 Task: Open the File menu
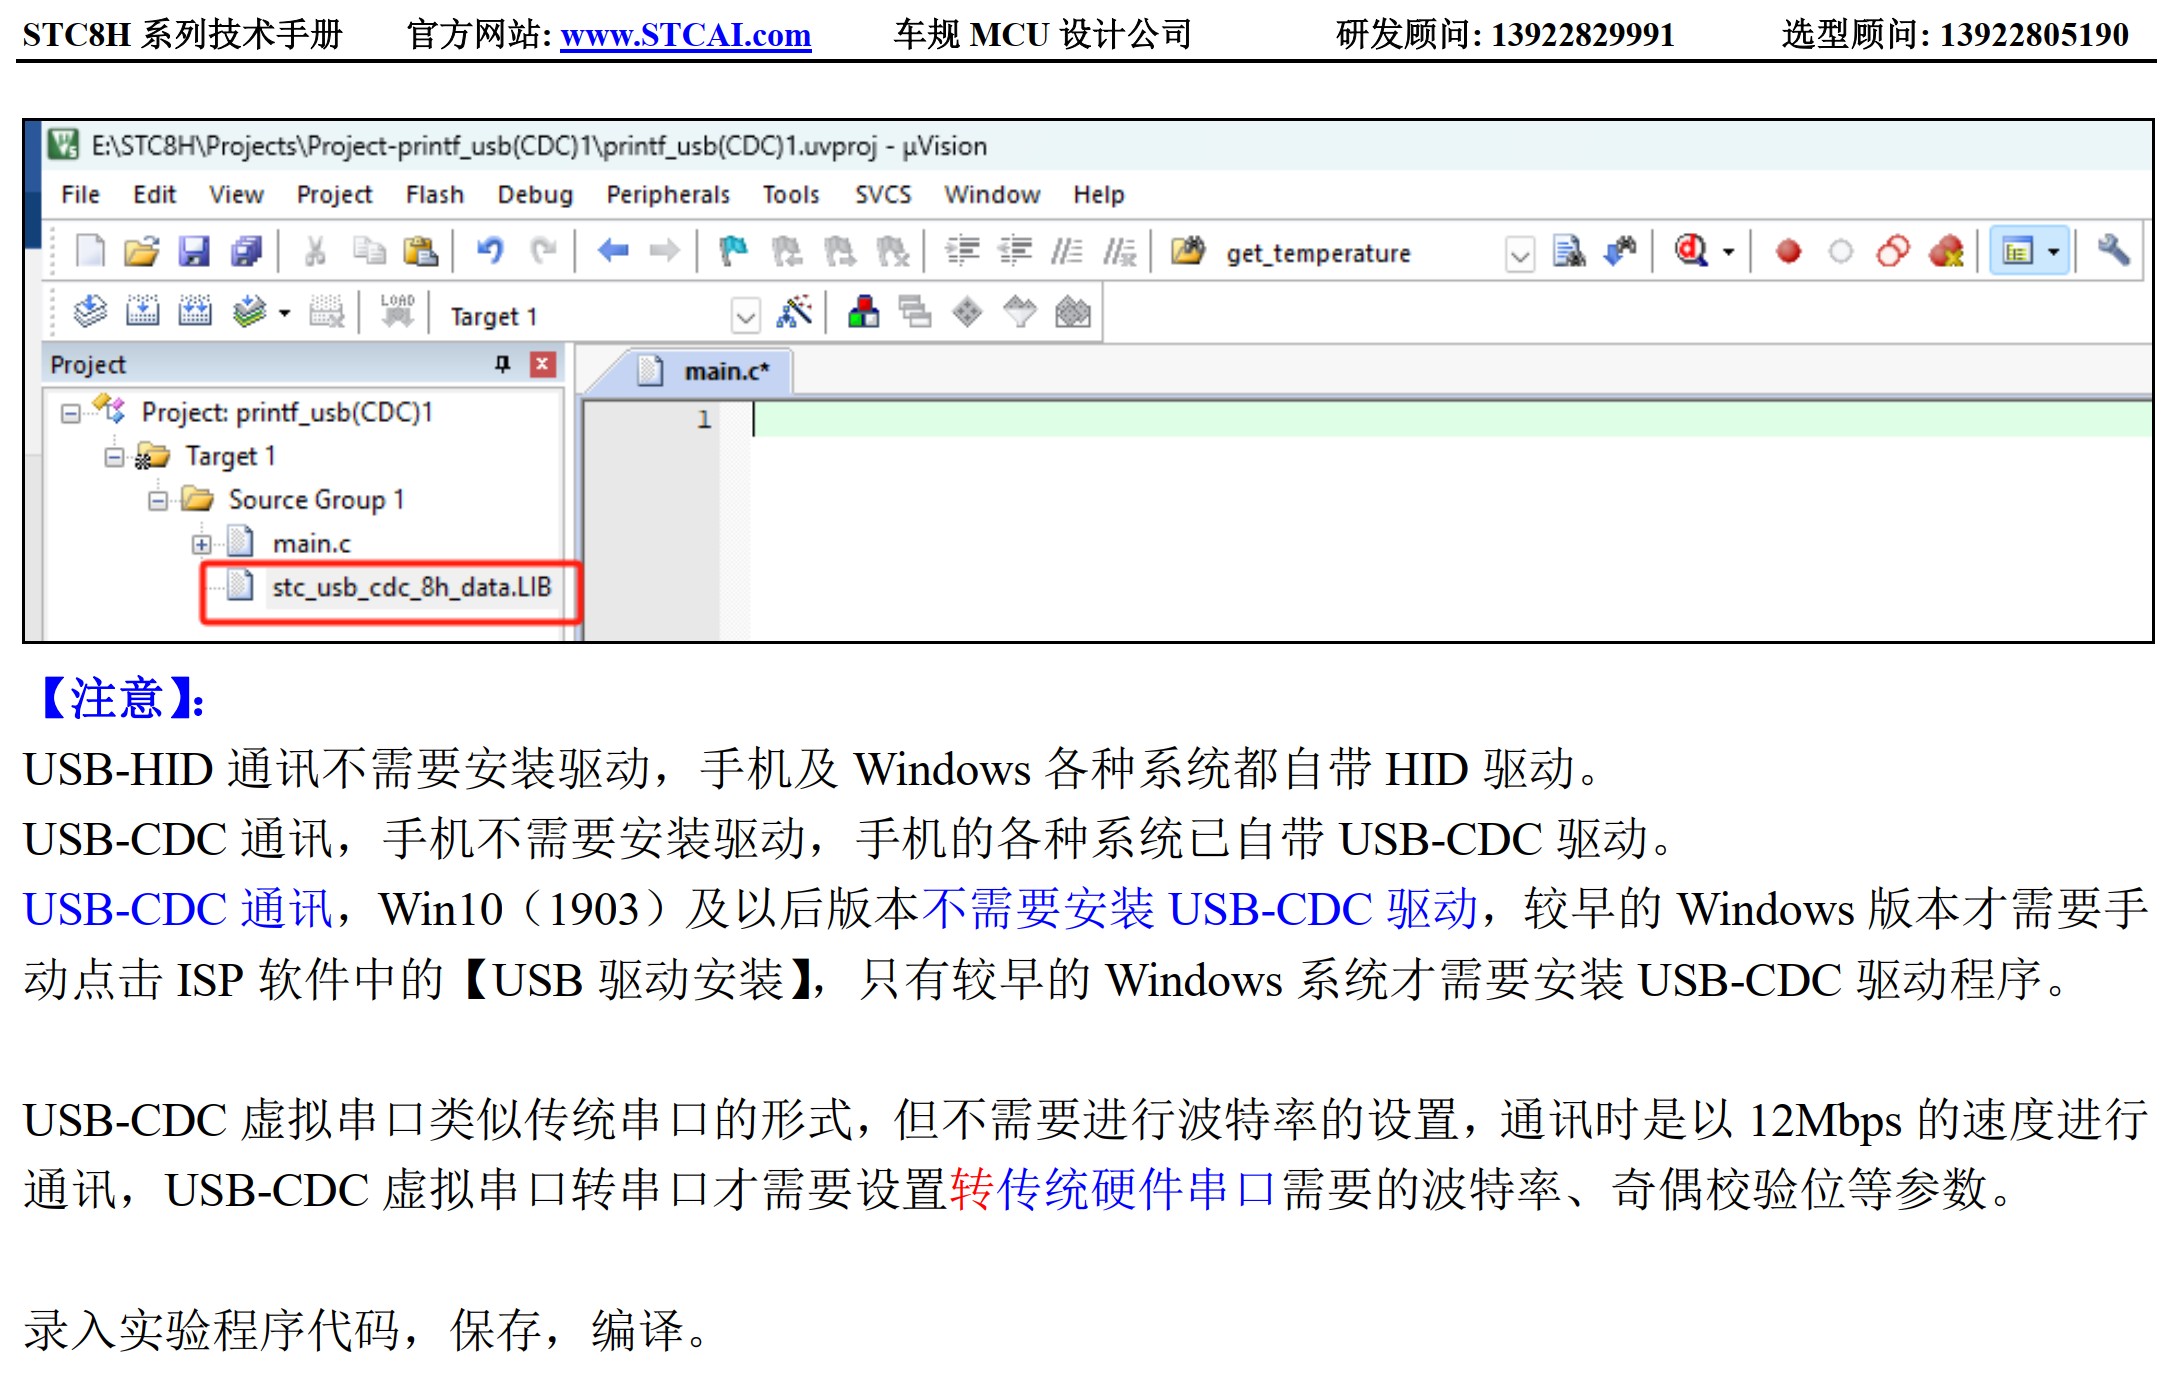pos(80,194)
